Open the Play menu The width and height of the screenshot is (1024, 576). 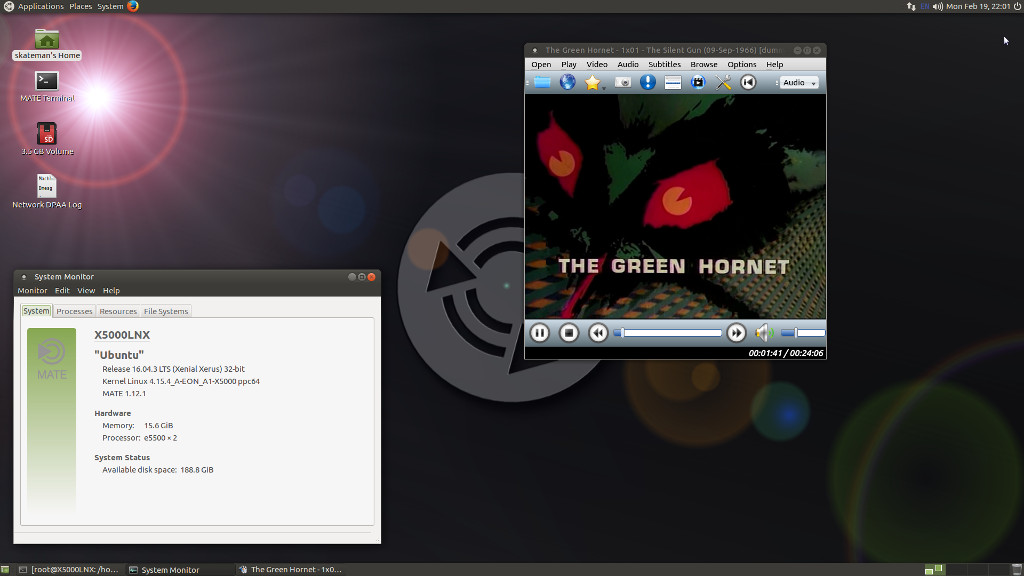[569, 65]
